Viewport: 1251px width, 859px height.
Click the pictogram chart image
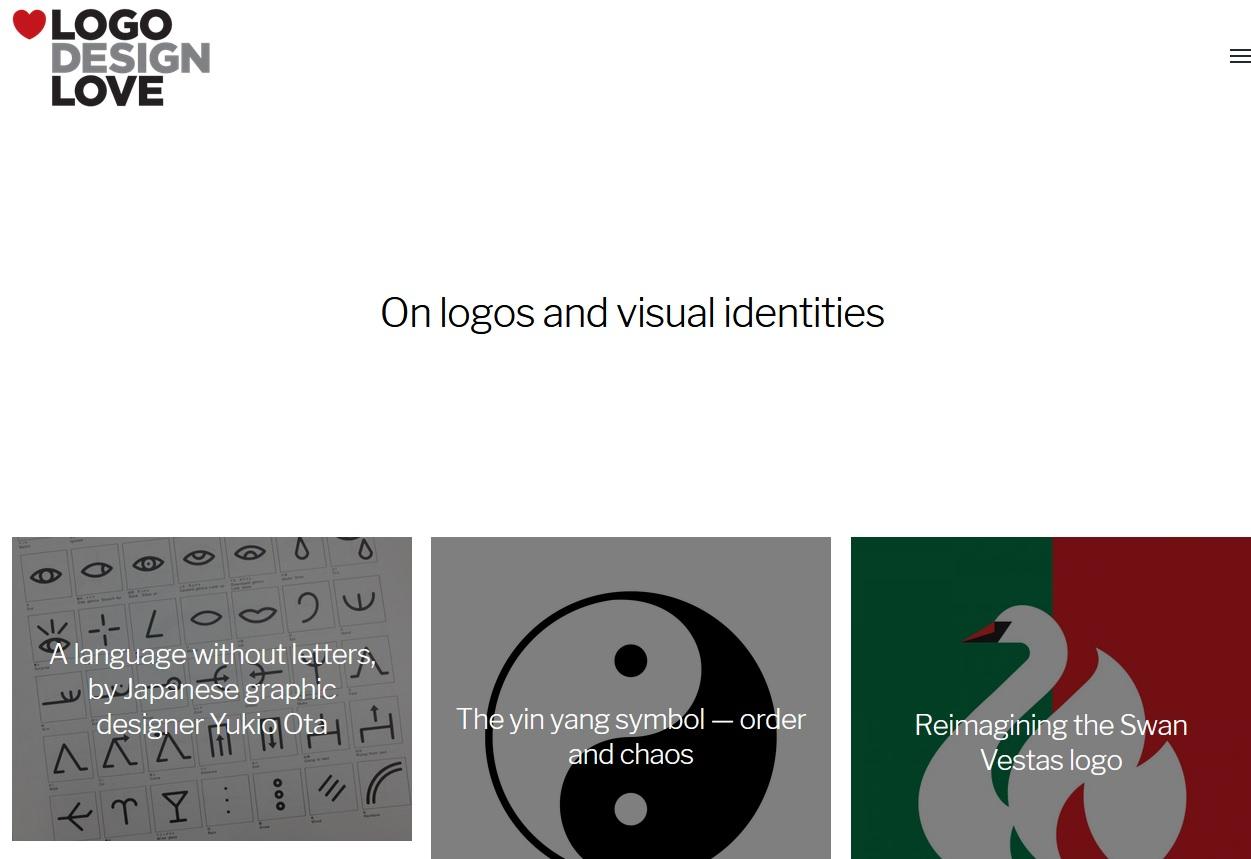pyautogui.click(x=211, y=590)
